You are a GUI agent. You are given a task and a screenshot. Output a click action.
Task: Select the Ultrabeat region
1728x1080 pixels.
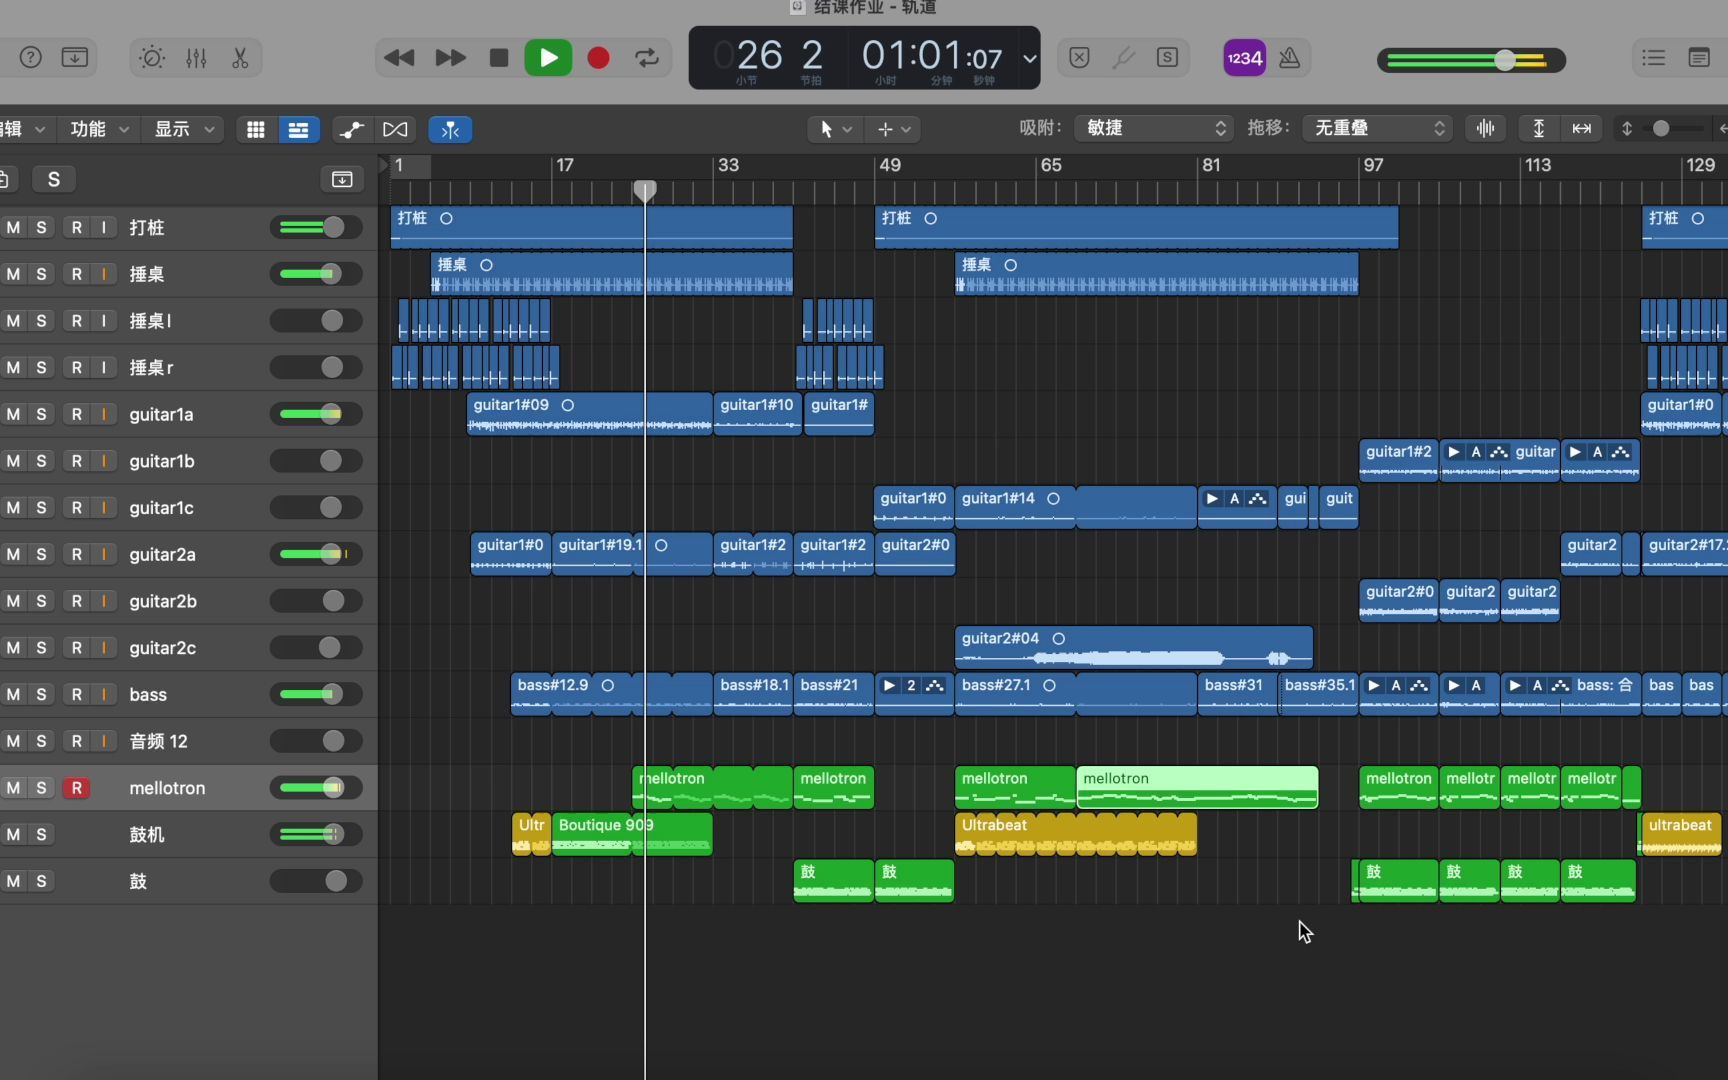pyautogui.click(x=1075, y=834)
